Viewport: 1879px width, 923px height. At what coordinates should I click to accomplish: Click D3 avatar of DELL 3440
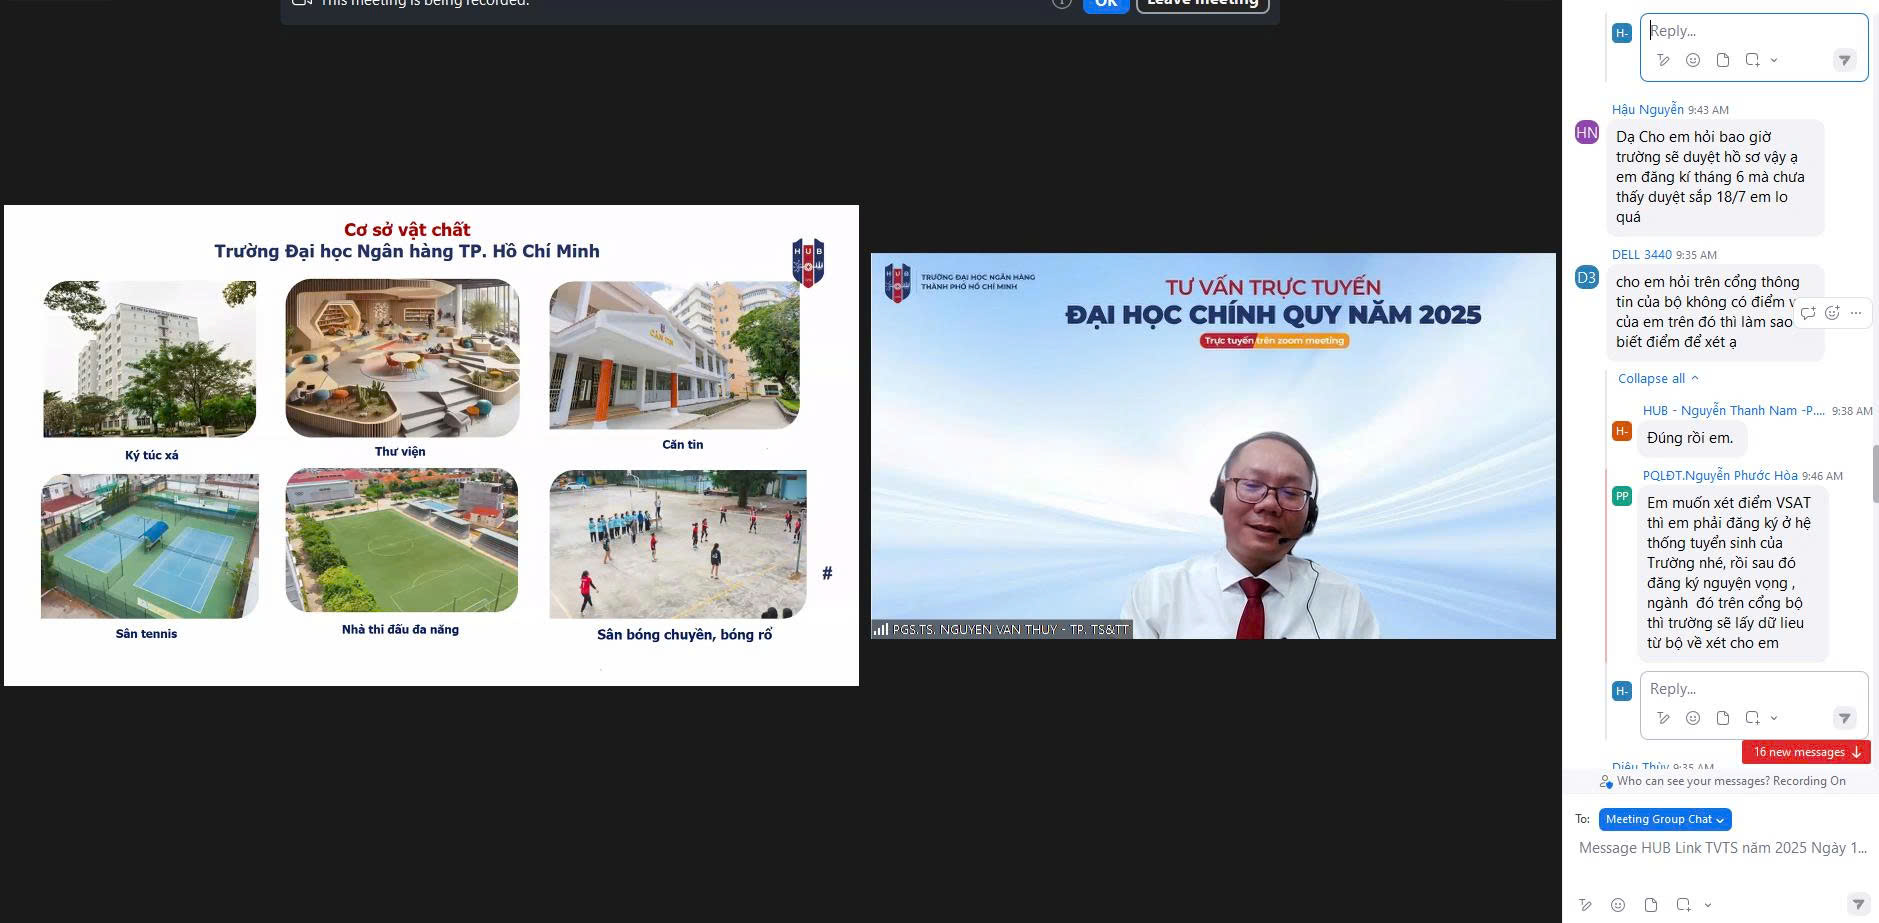point(1587,278)
